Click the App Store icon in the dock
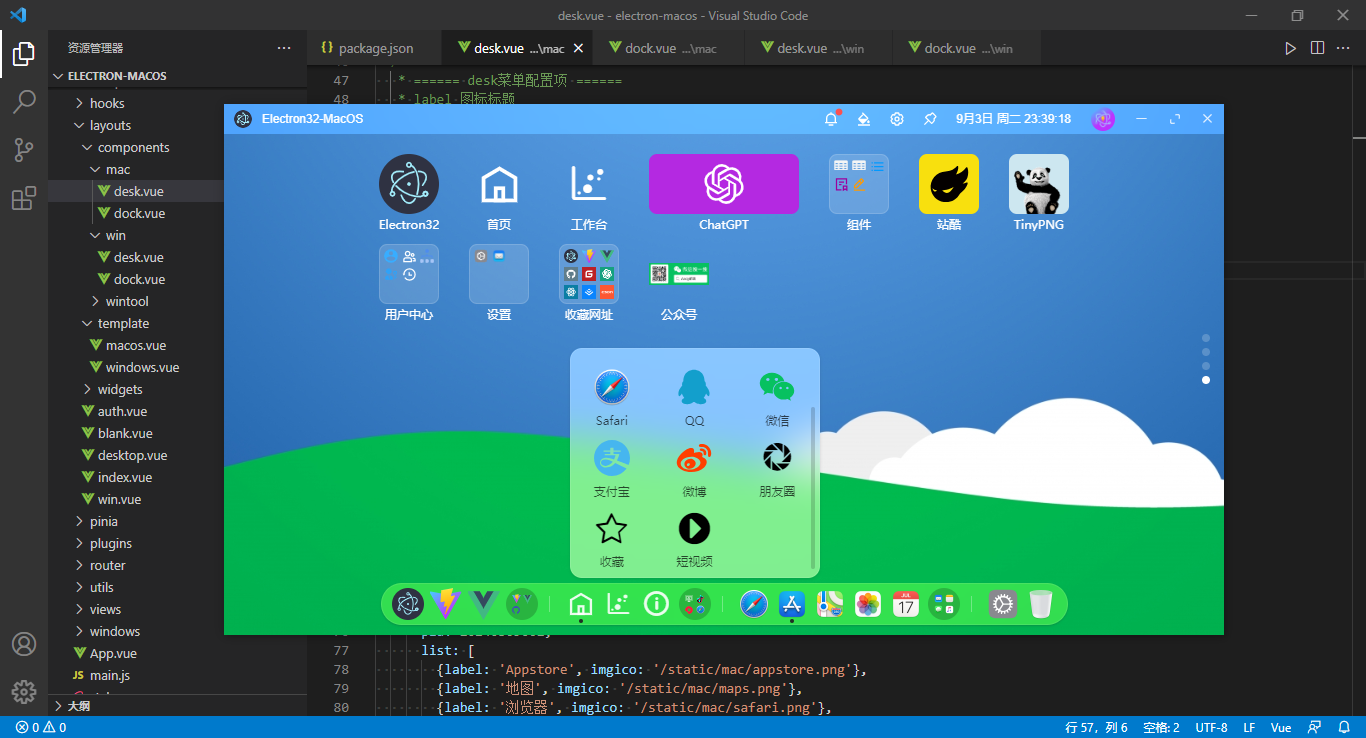The image size is (1366, 738). point(792,604)
